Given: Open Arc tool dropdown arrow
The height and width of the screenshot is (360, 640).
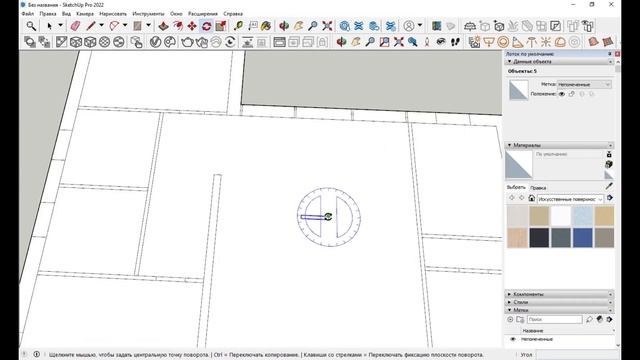Looking at the screenshot, I should pos(125,26).
